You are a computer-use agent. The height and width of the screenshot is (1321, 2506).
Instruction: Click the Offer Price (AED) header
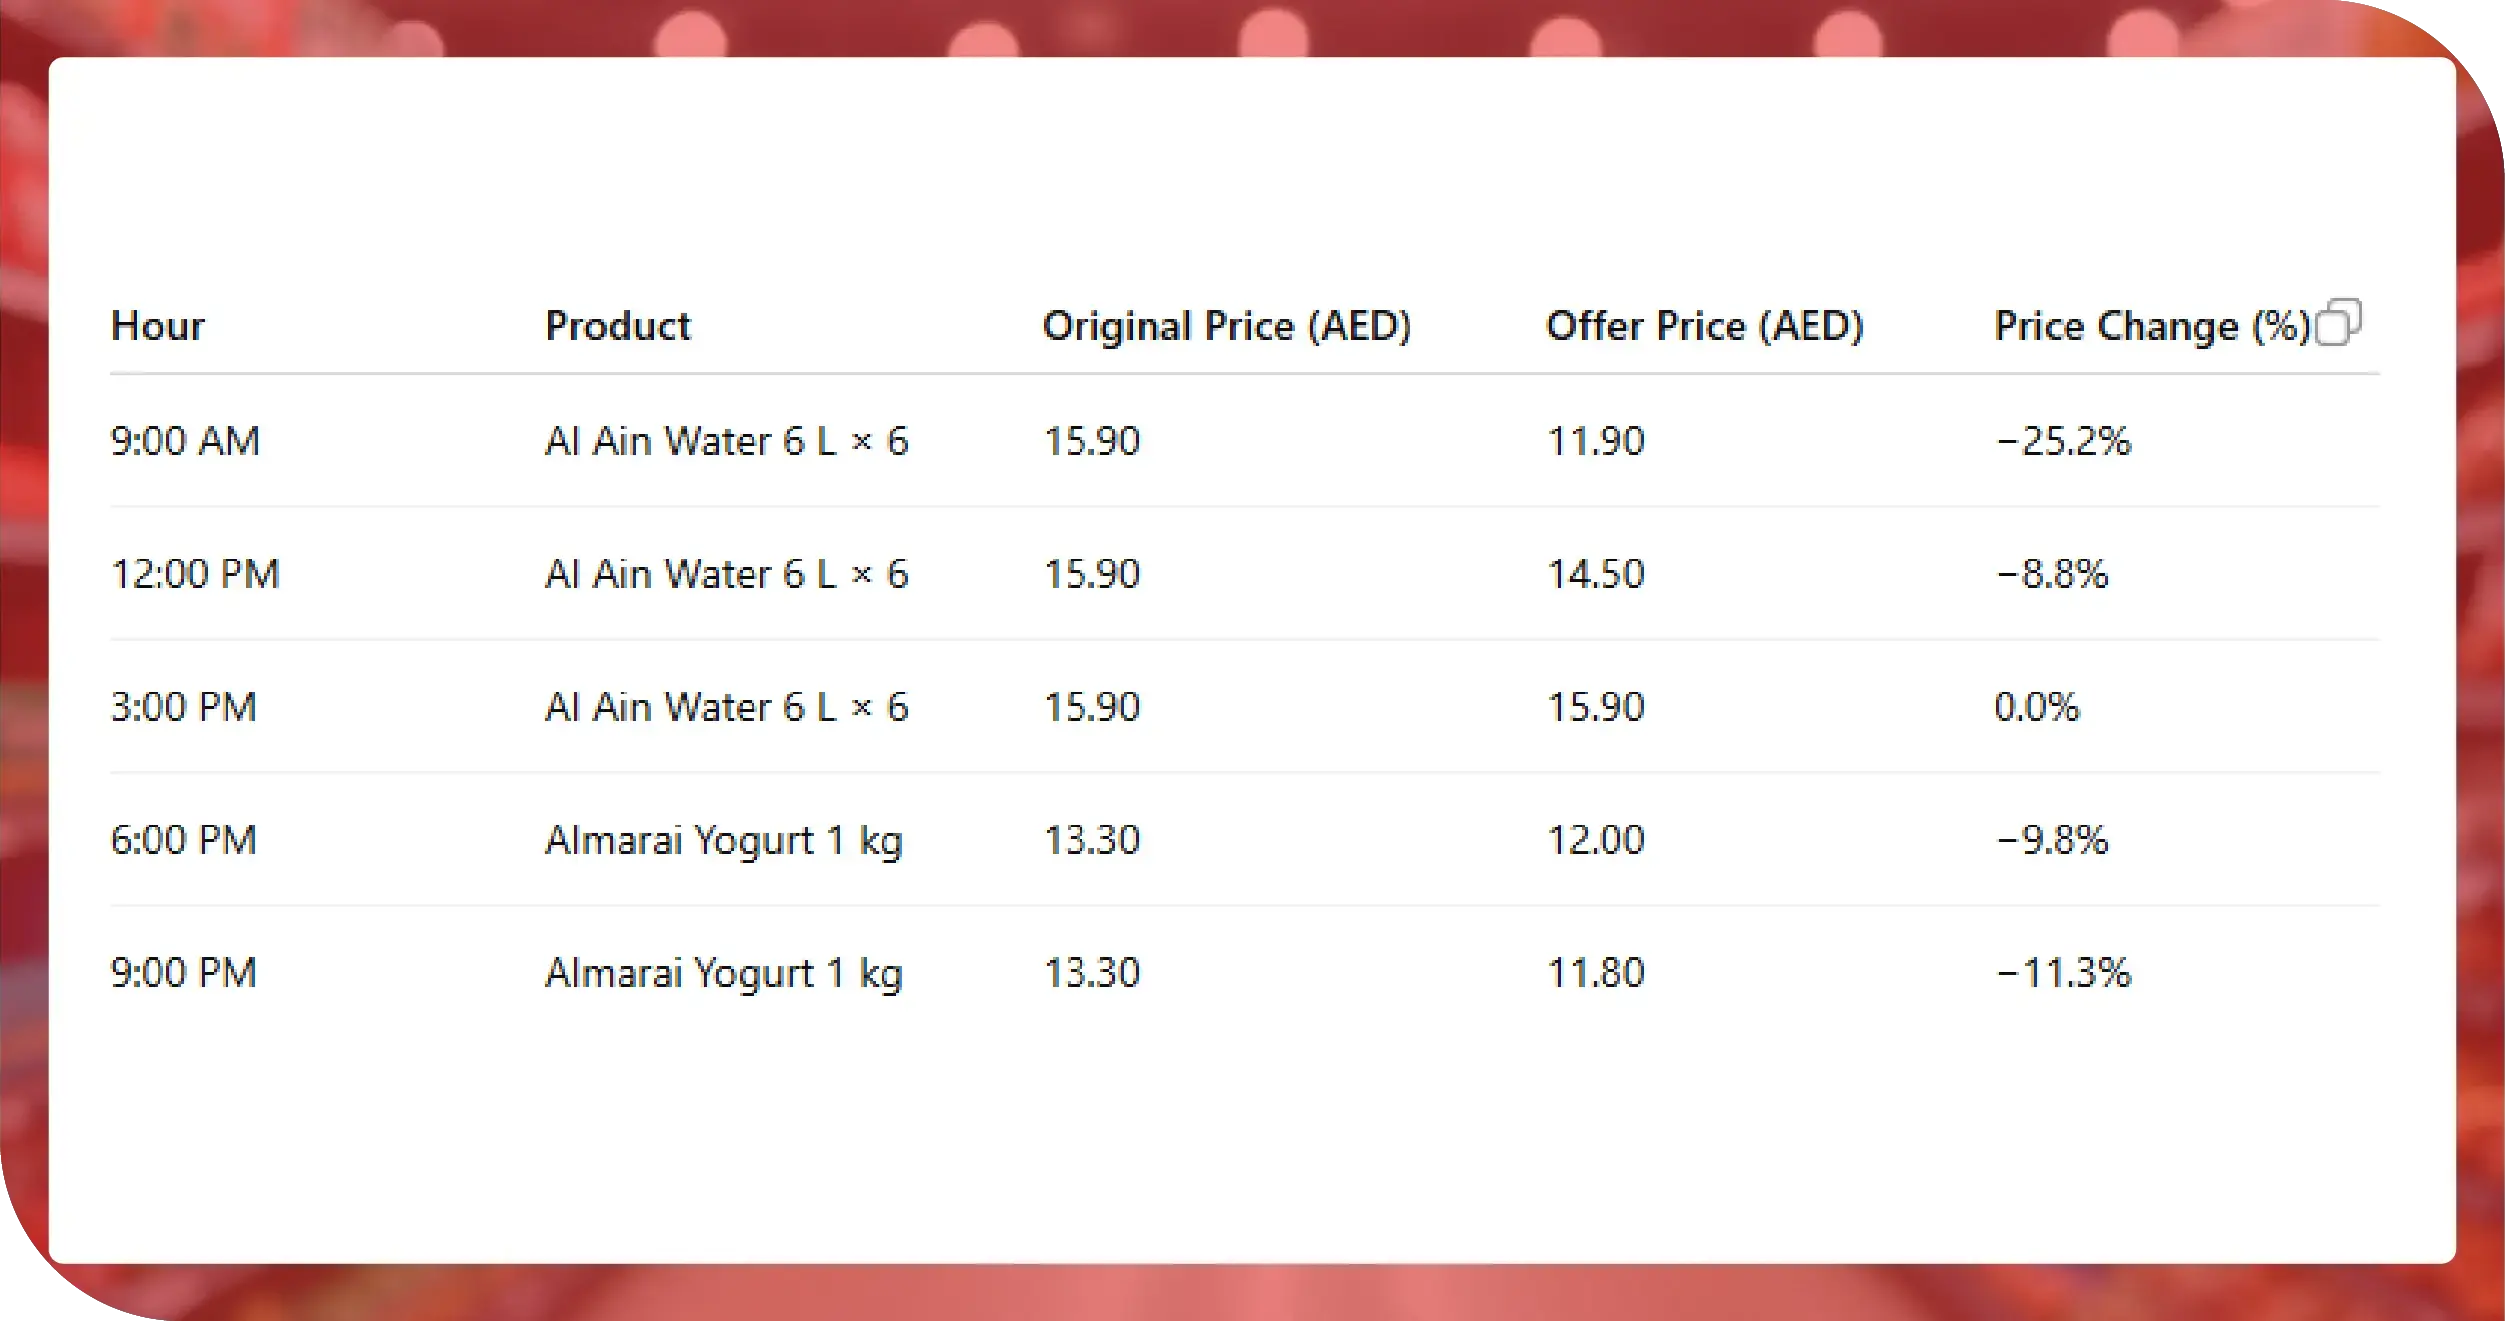coord(1704,326)
